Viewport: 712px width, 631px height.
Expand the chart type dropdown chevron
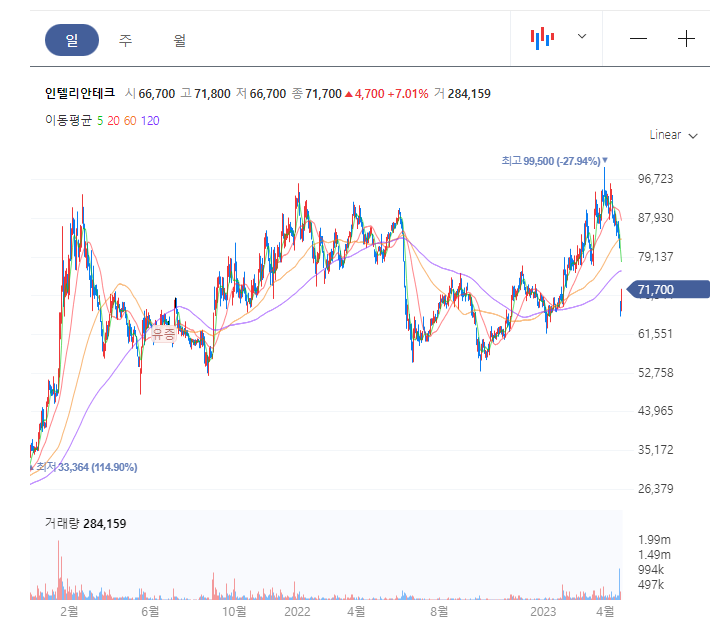(582, 36)
